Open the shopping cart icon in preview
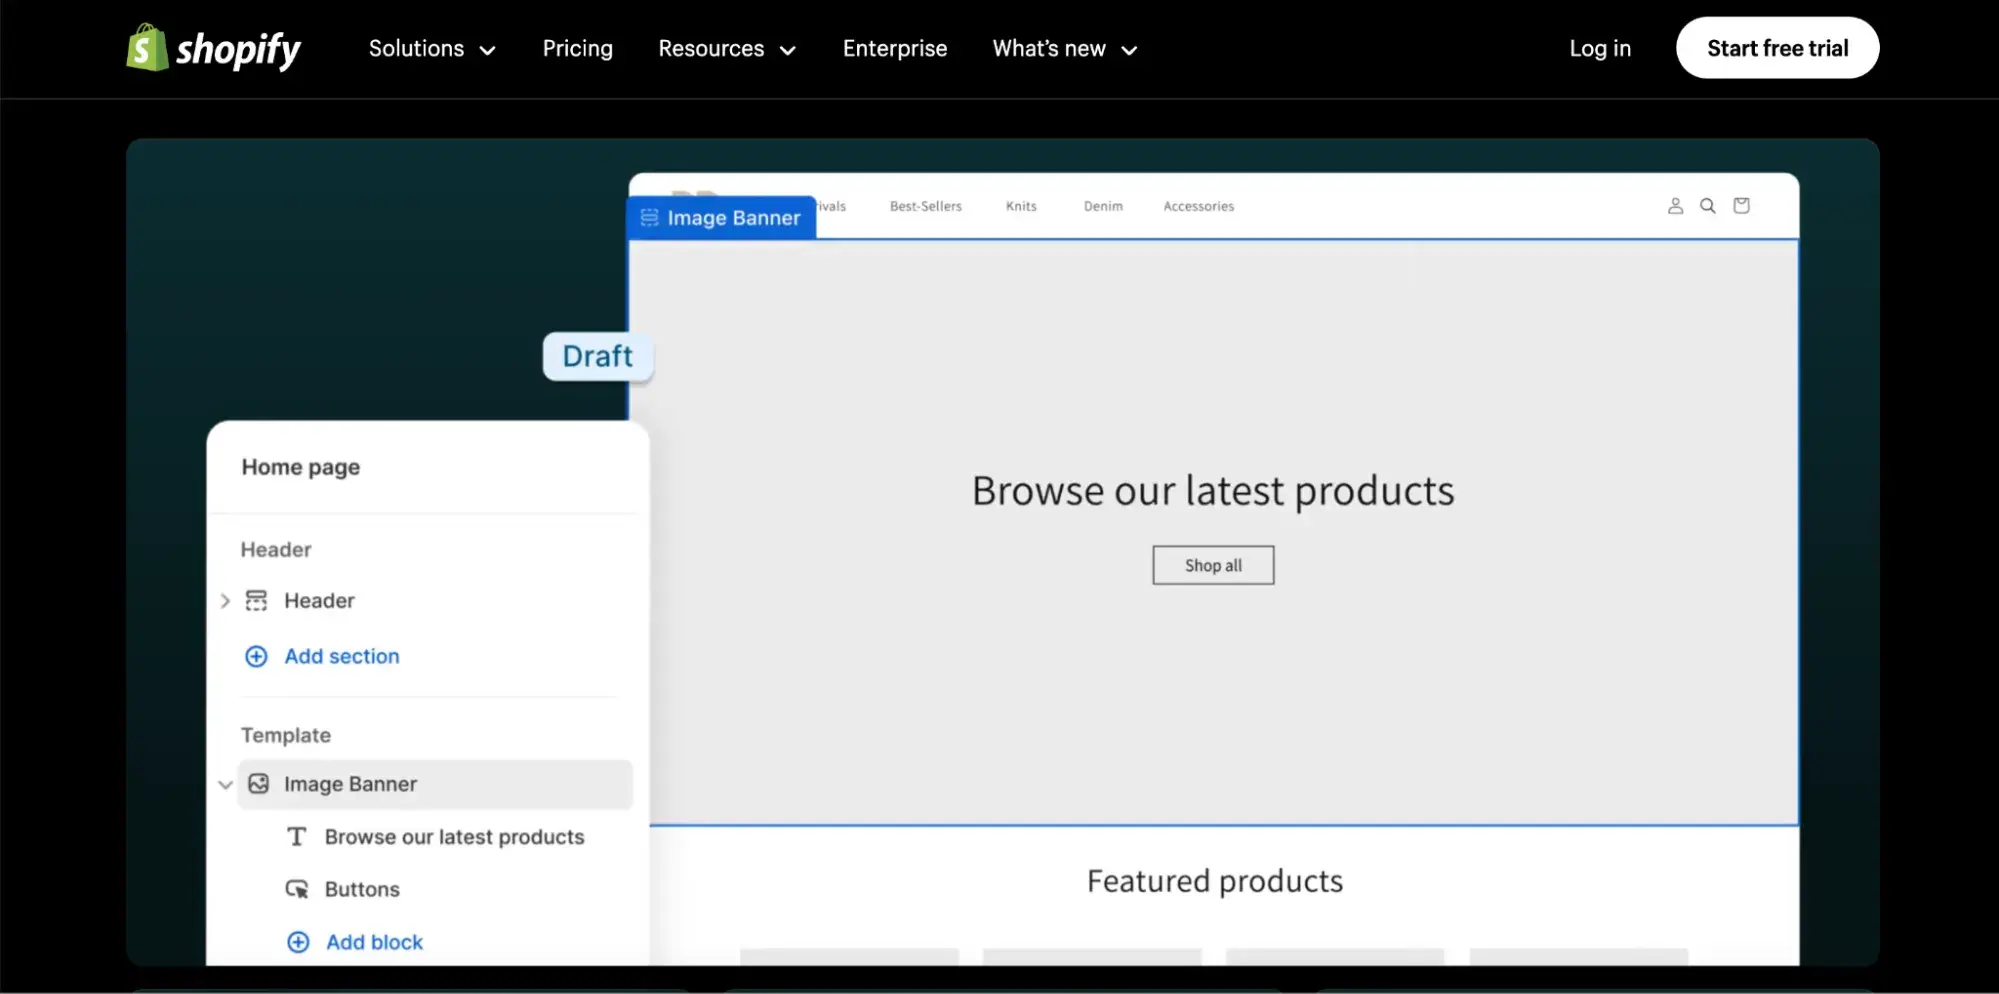This screenshot has width=1999, height=994. click(1741, 206)
